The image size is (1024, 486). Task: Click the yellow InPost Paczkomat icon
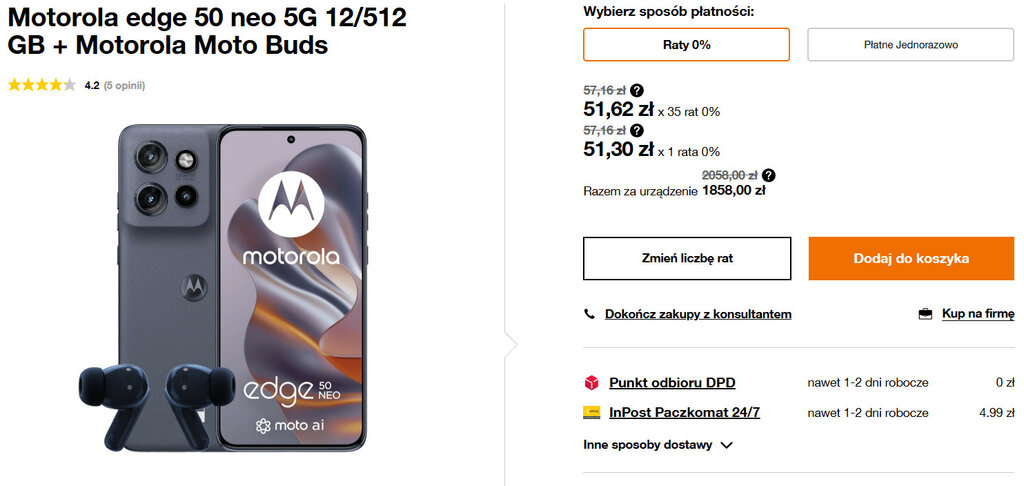click(591, 412)
